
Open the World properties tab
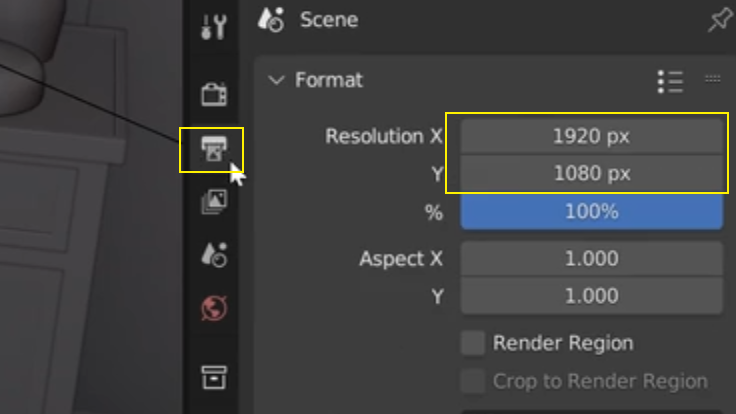pos(214,308)
